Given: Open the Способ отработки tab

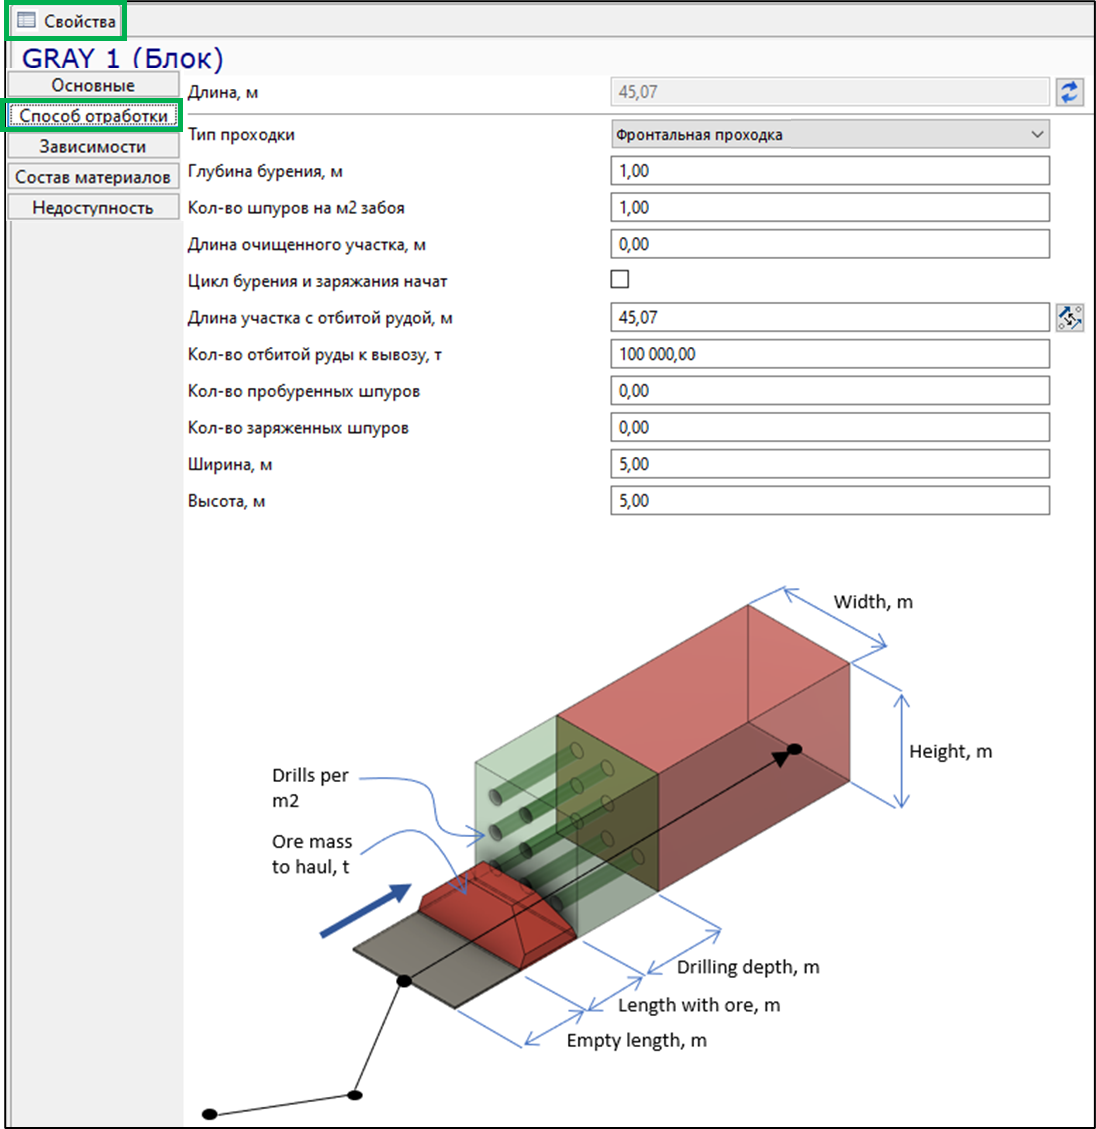Looking at the screenshot, I should click(x=93, y=115).
